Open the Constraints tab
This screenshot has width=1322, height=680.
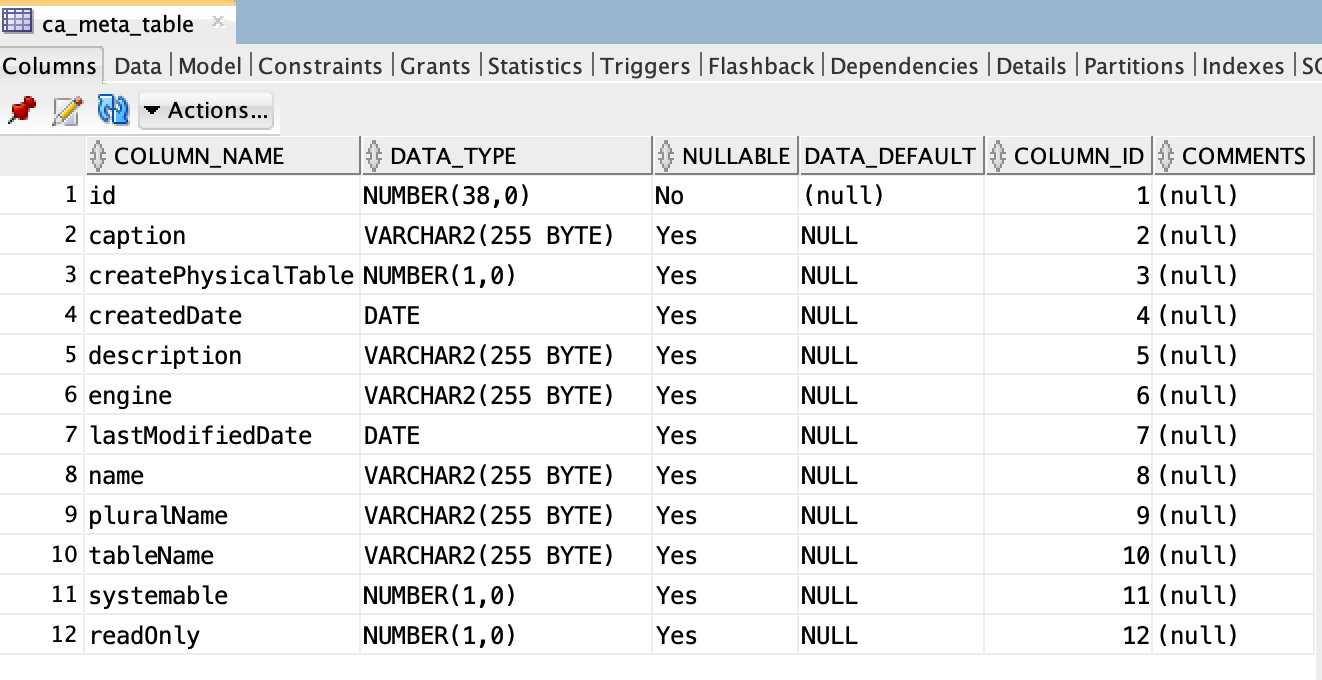[320, 66]
